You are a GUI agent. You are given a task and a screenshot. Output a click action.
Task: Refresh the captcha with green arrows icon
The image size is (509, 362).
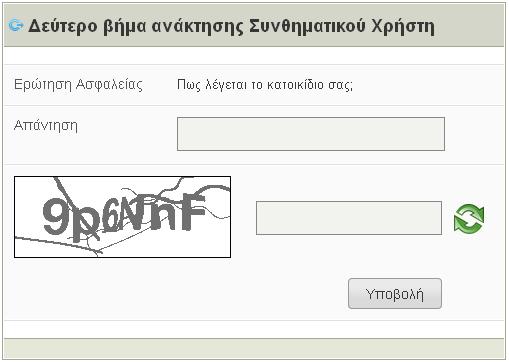point(469,218)
